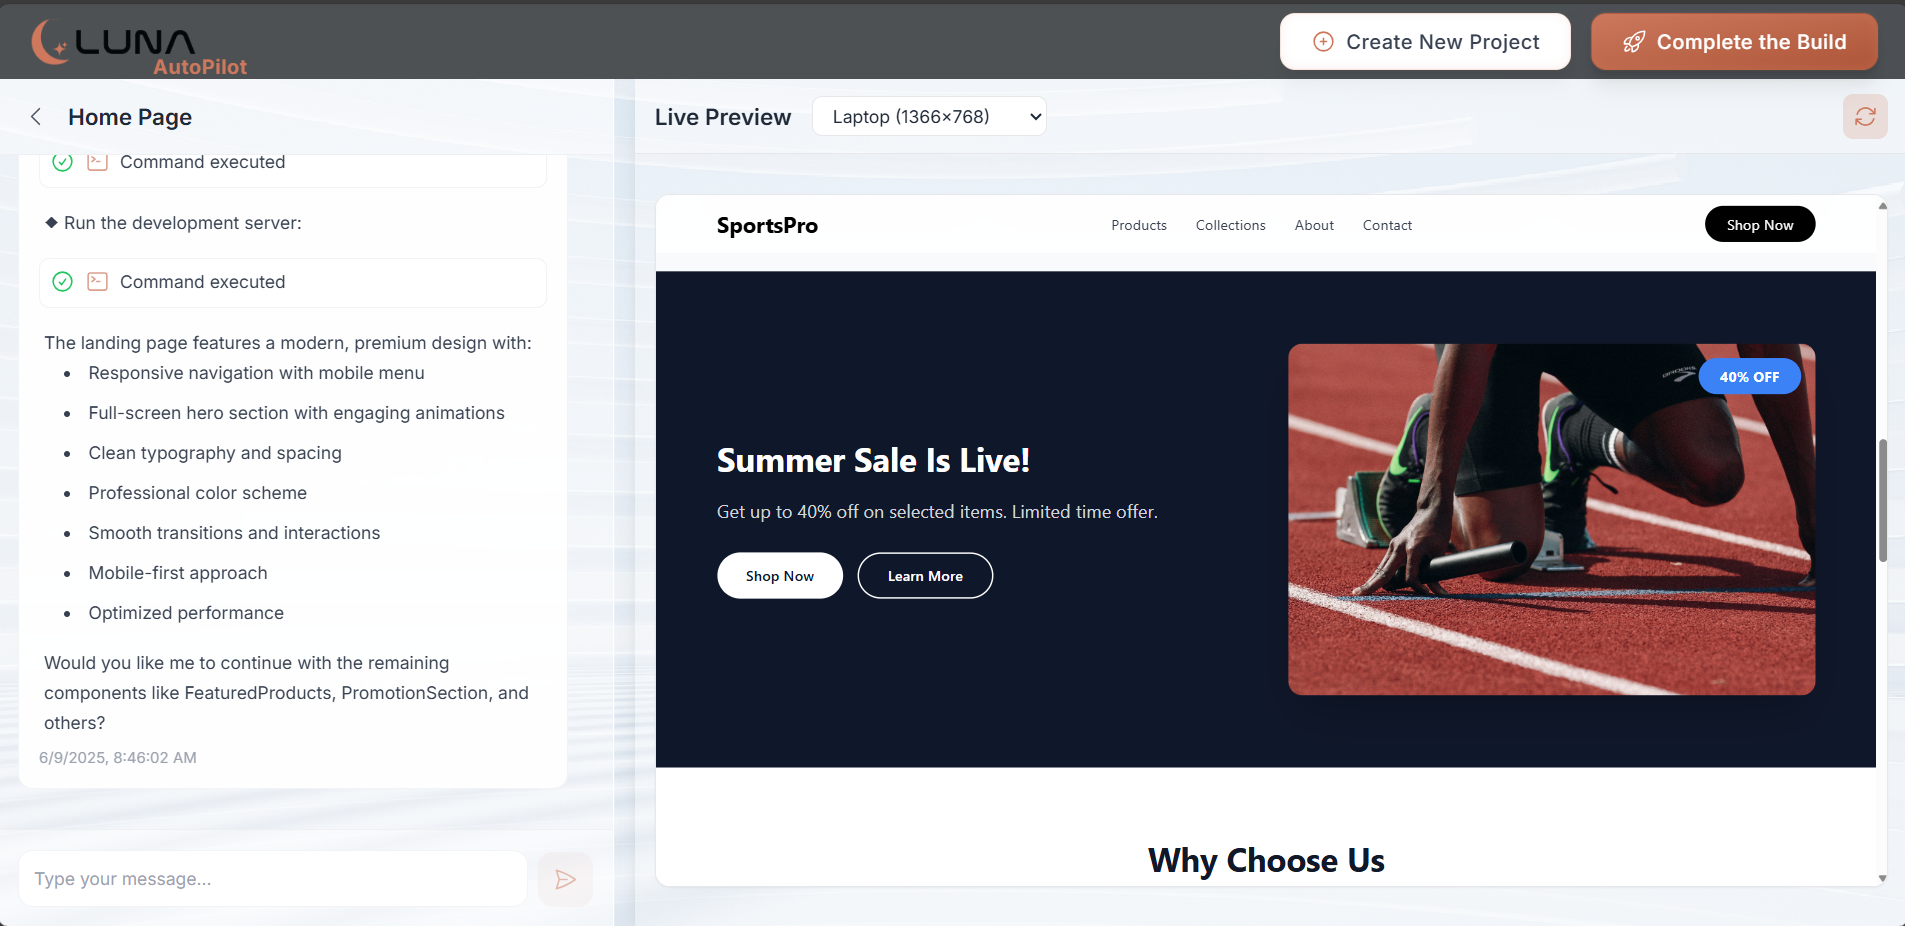Click the green check icon on the last Command executed row

(x=62, y=282)
